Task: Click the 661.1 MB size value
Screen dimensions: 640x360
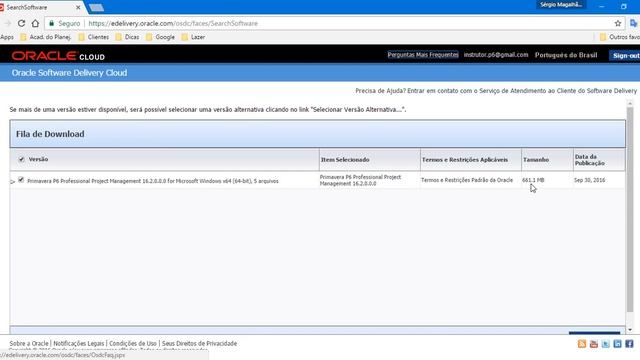Action: (x=533, y=180)
